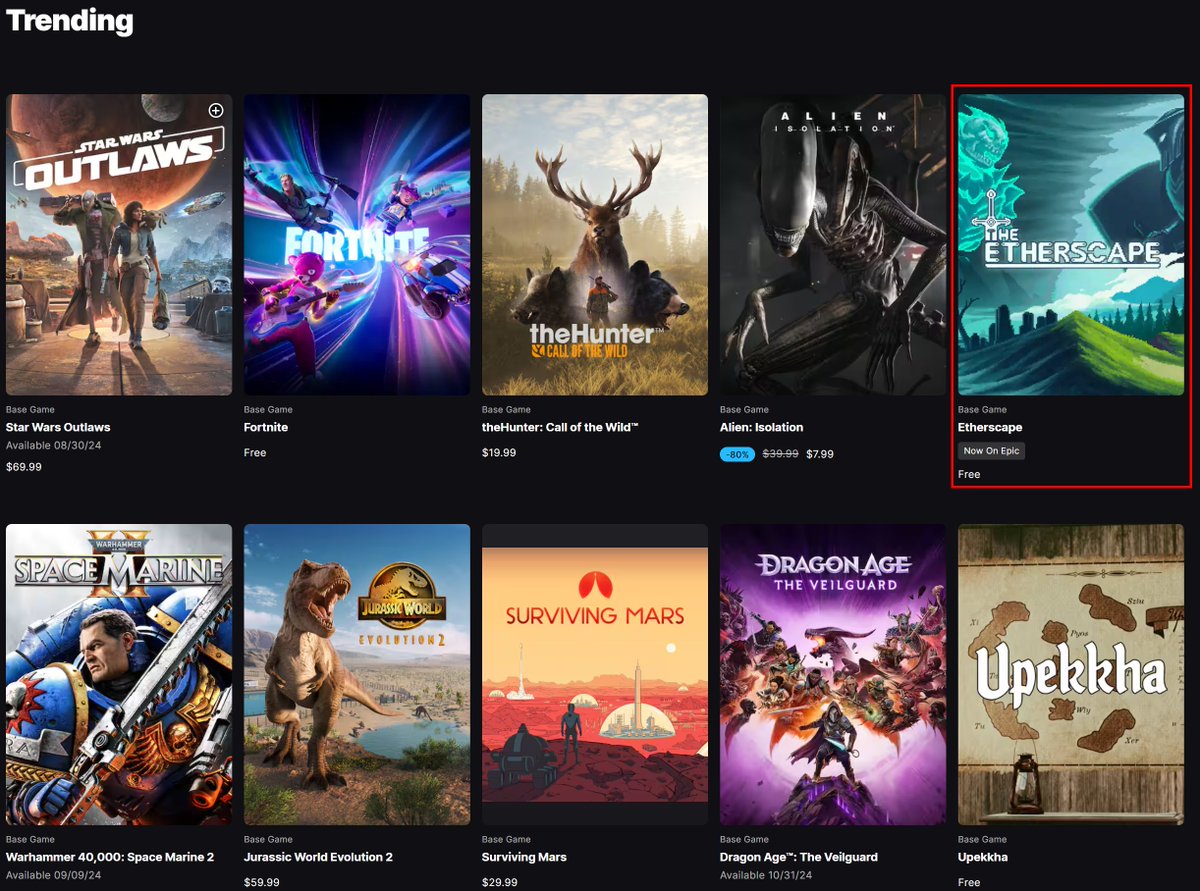Open the Dragon Age: The Veilguard cover
Viewport: 1200px width, 891px height.
click(833, 675)
